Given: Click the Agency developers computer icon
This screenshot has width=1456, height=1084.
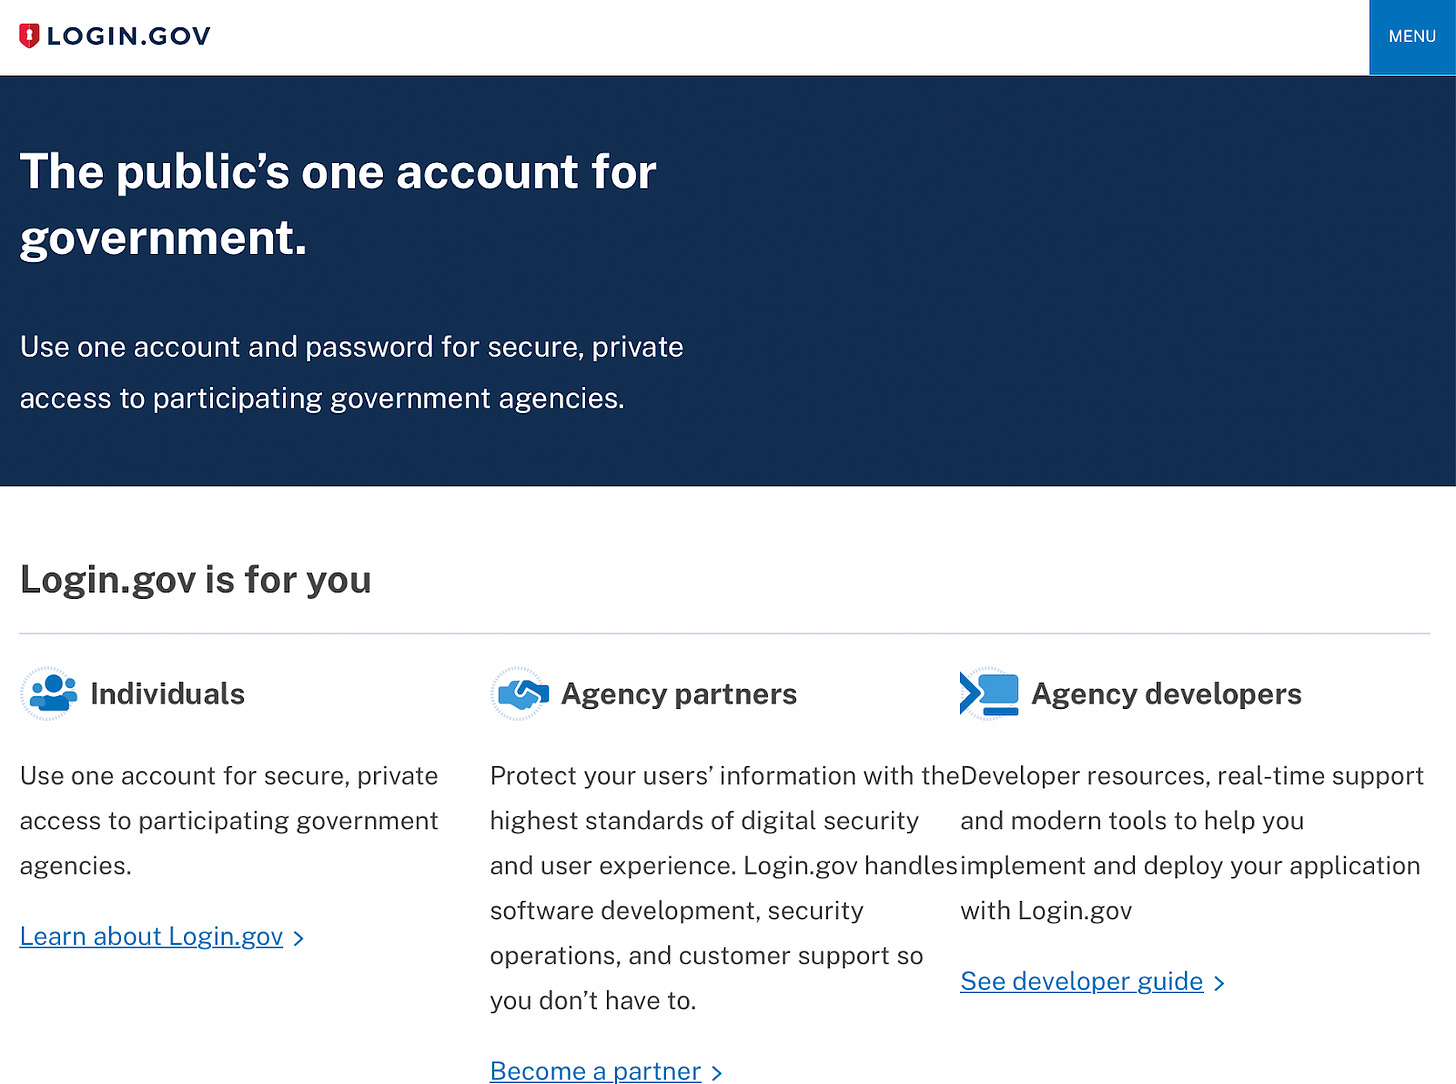Looking at the screenshot, I should [990, 693].
